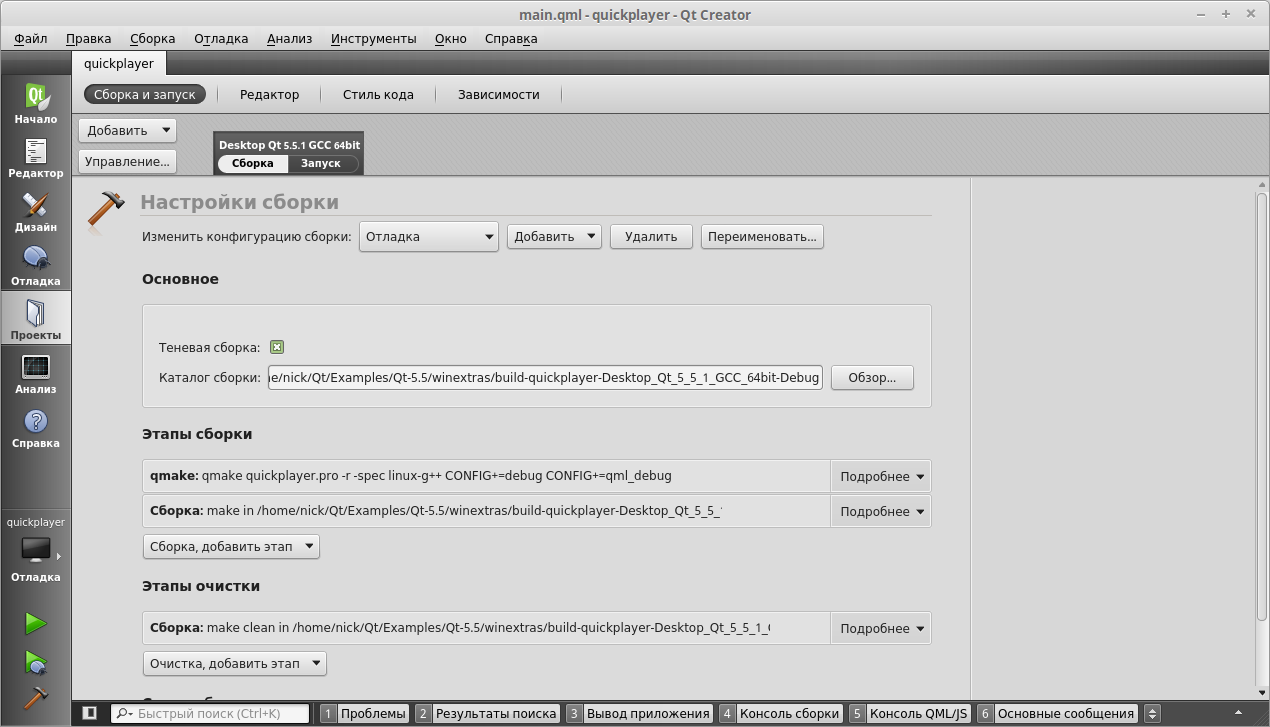
Task: Open the Консоль сборки output pane
Action: click(780, 713)
